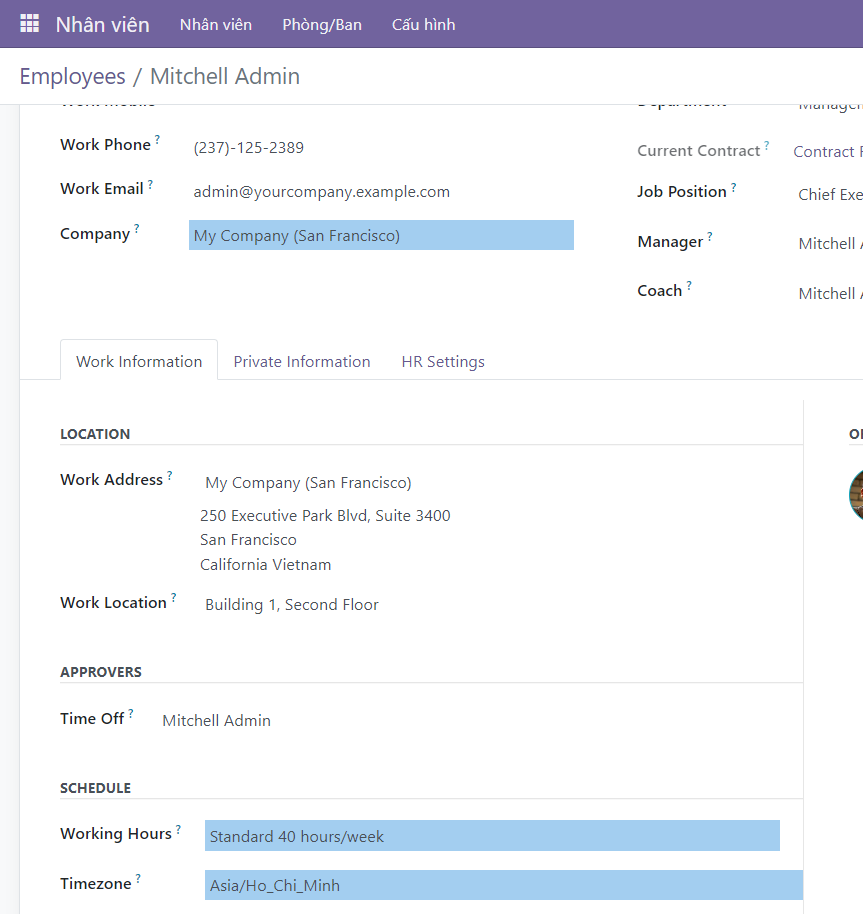Open the Company dropdown field
Viewport: 863px width, 914px height.
coord(381,236)
